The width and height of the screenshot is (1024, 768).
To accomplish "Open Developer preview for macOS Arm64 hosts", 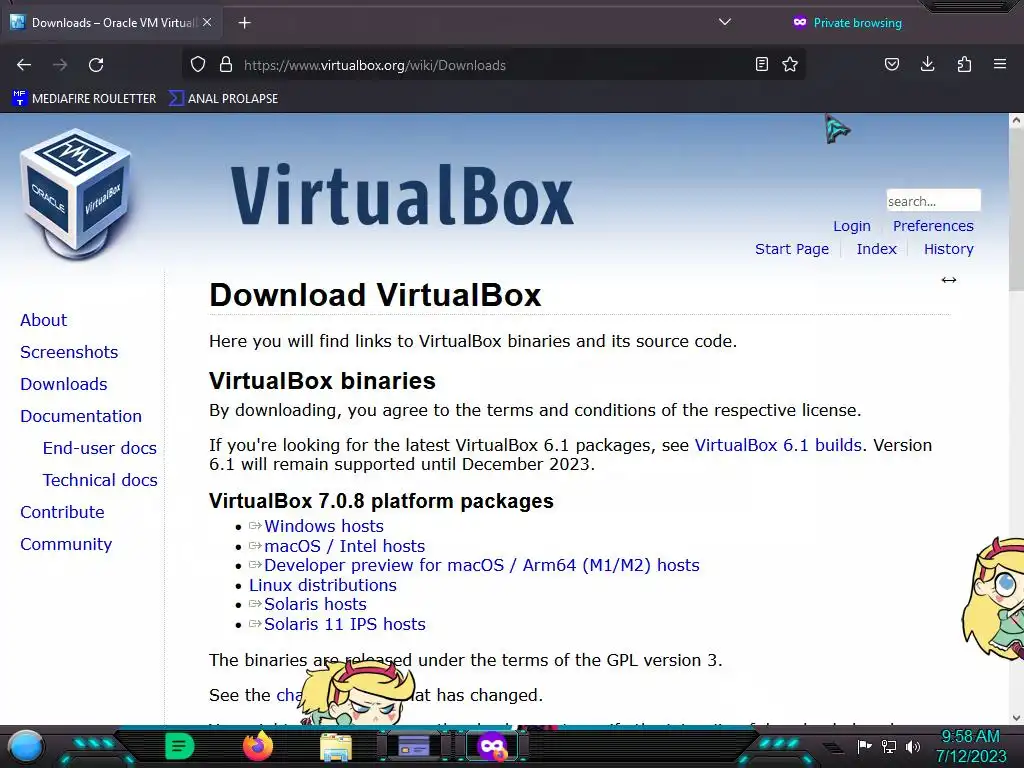I will (x=481, y=566).
